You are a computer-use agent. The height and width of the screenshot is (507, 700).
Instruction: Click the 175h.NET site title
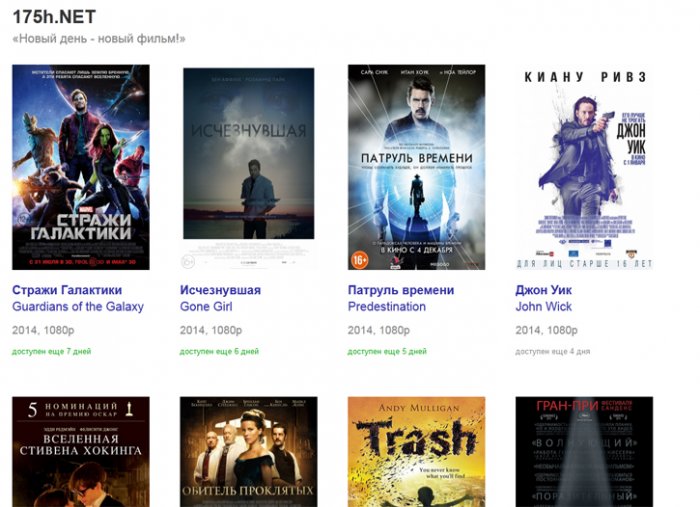53,16
